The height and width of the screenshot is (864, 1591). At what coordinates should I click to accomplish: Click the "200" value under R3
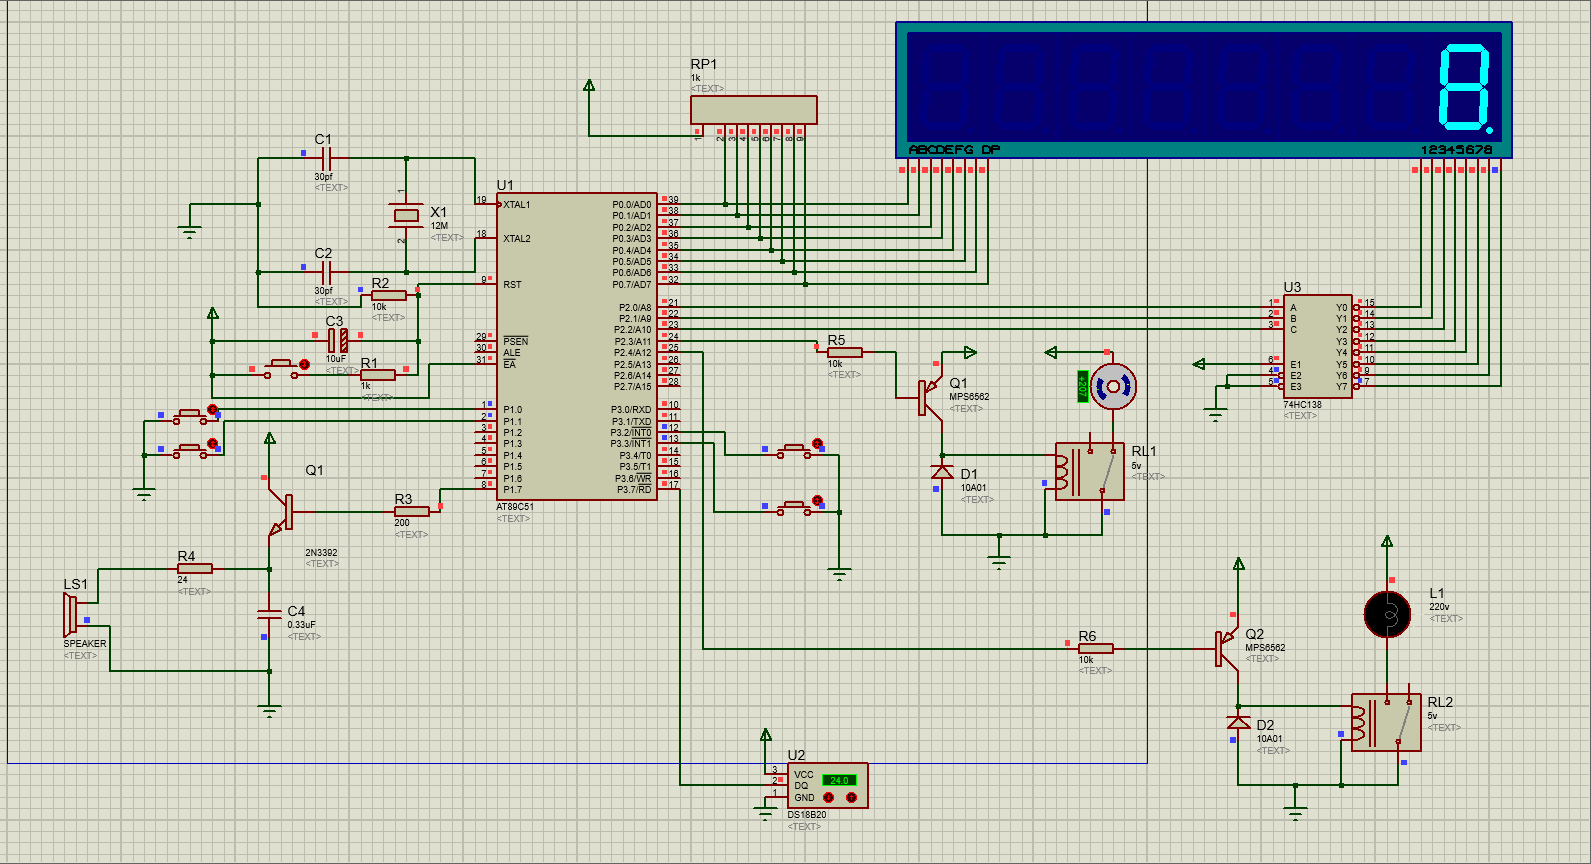402,523
